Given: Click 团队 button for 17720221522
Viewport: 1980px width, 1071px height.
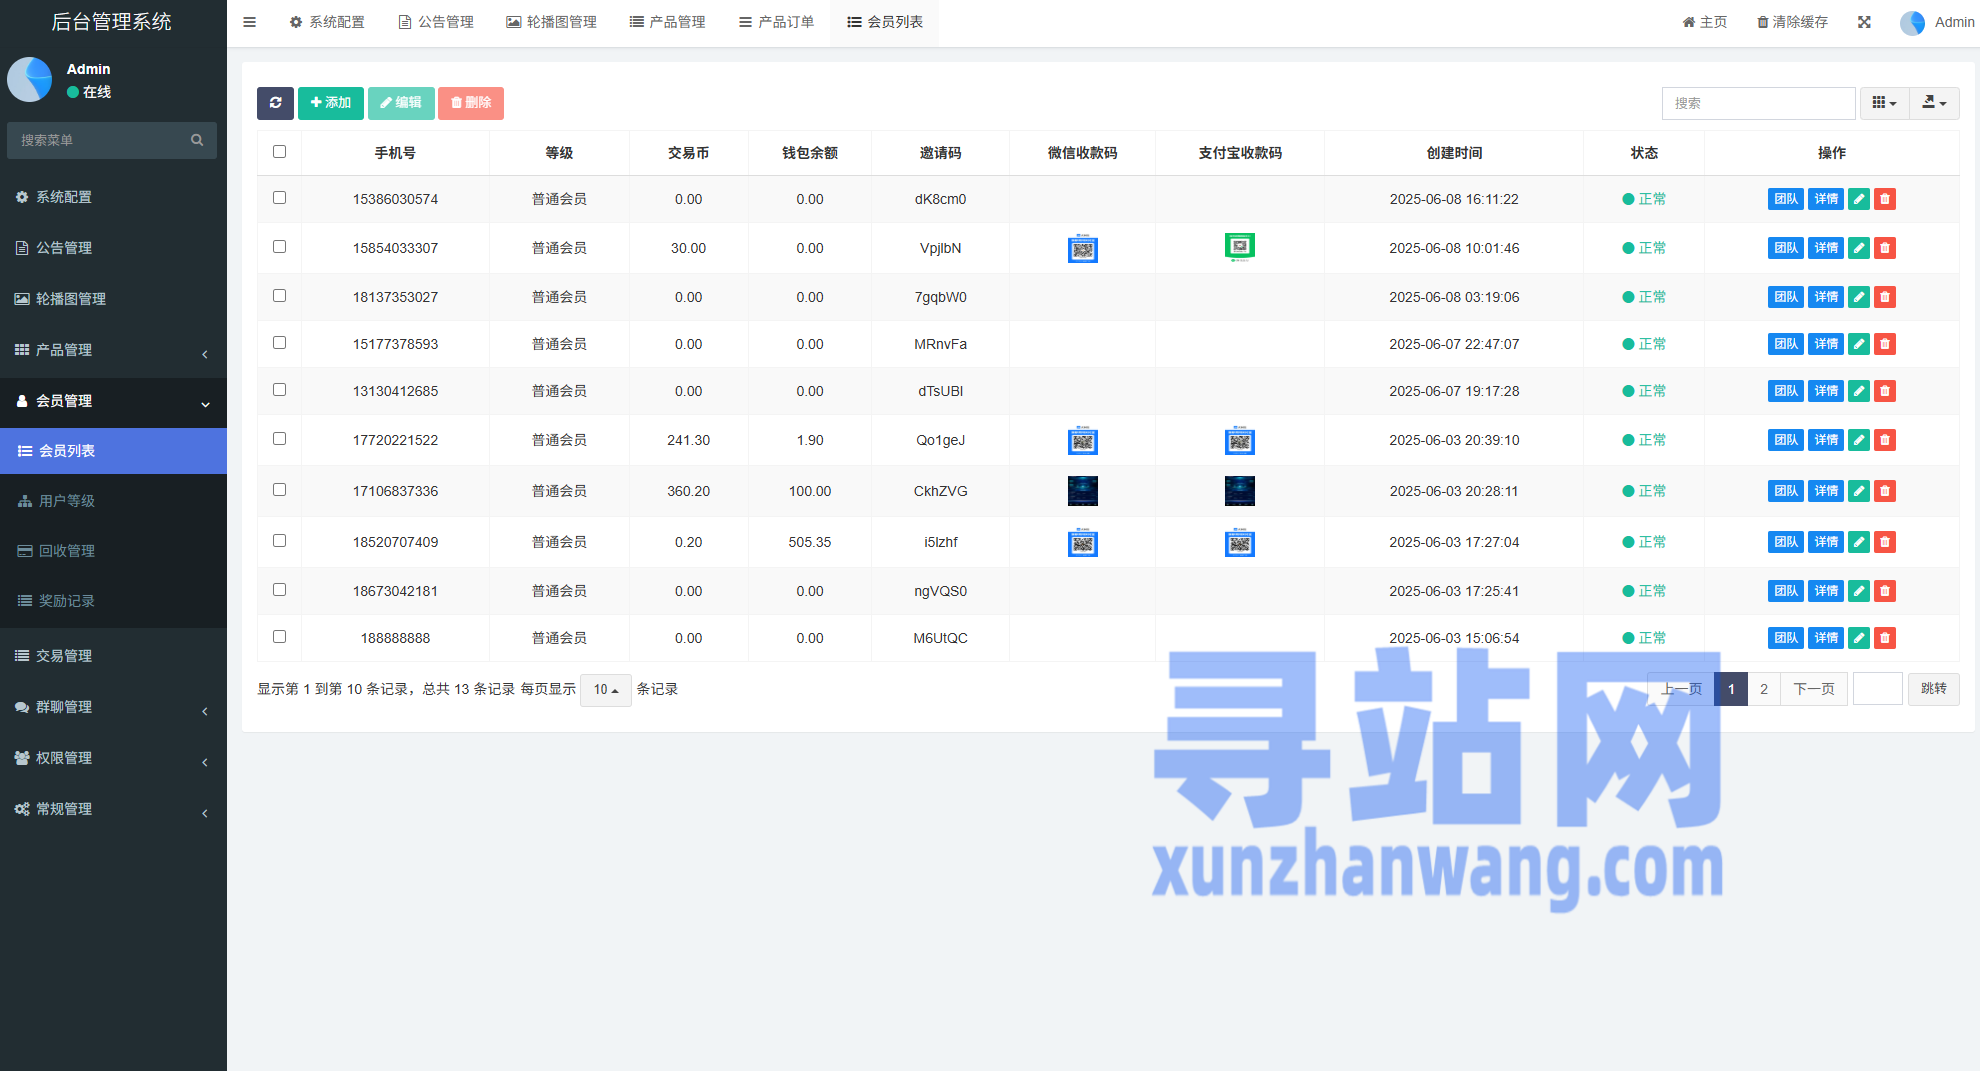Looking at the screenshot, I should (1785, 440).
